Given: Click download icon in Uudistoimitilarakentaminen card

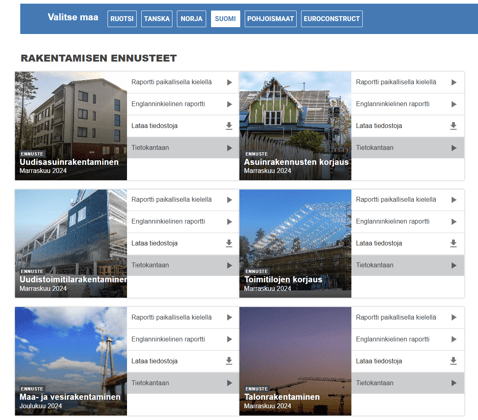Looking at the screenshot, I should [229, 243].
